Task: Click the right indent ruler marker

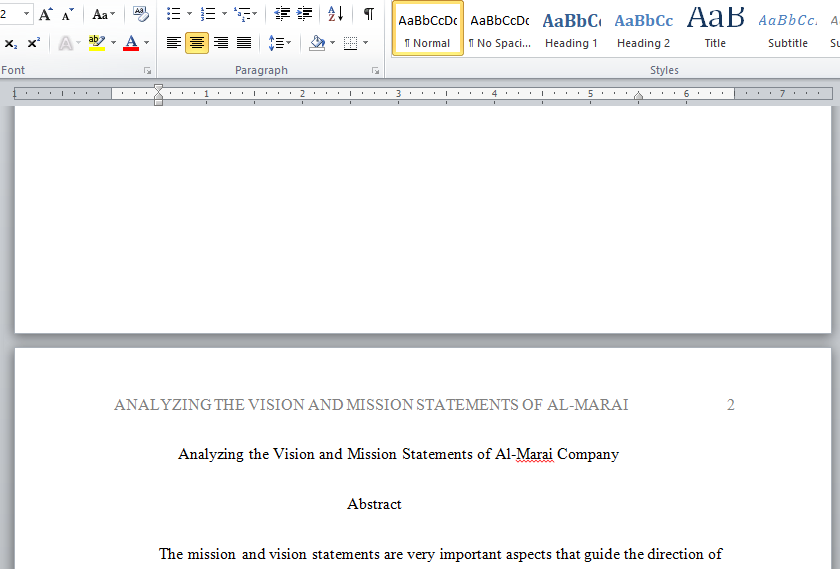Action: 638,96
